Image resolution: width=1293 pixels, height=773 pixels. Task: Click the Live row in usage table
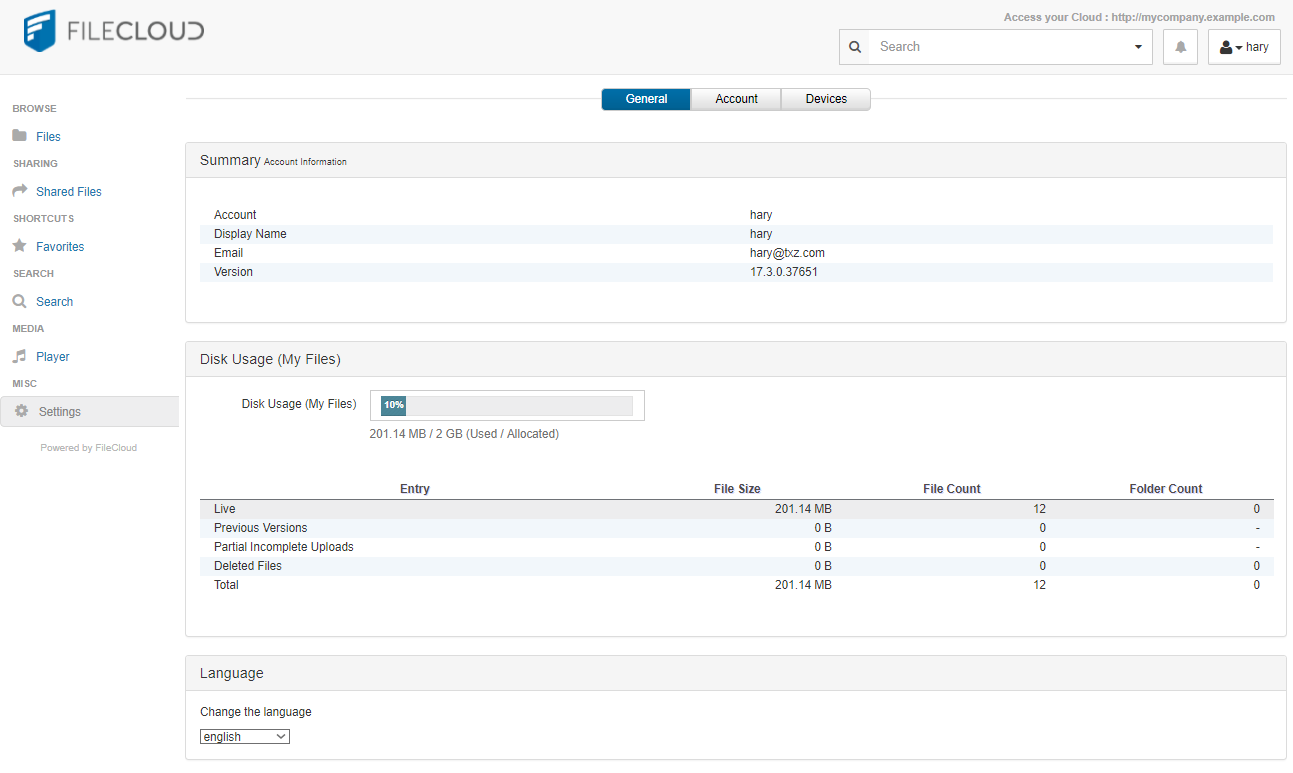click(736, 509)
